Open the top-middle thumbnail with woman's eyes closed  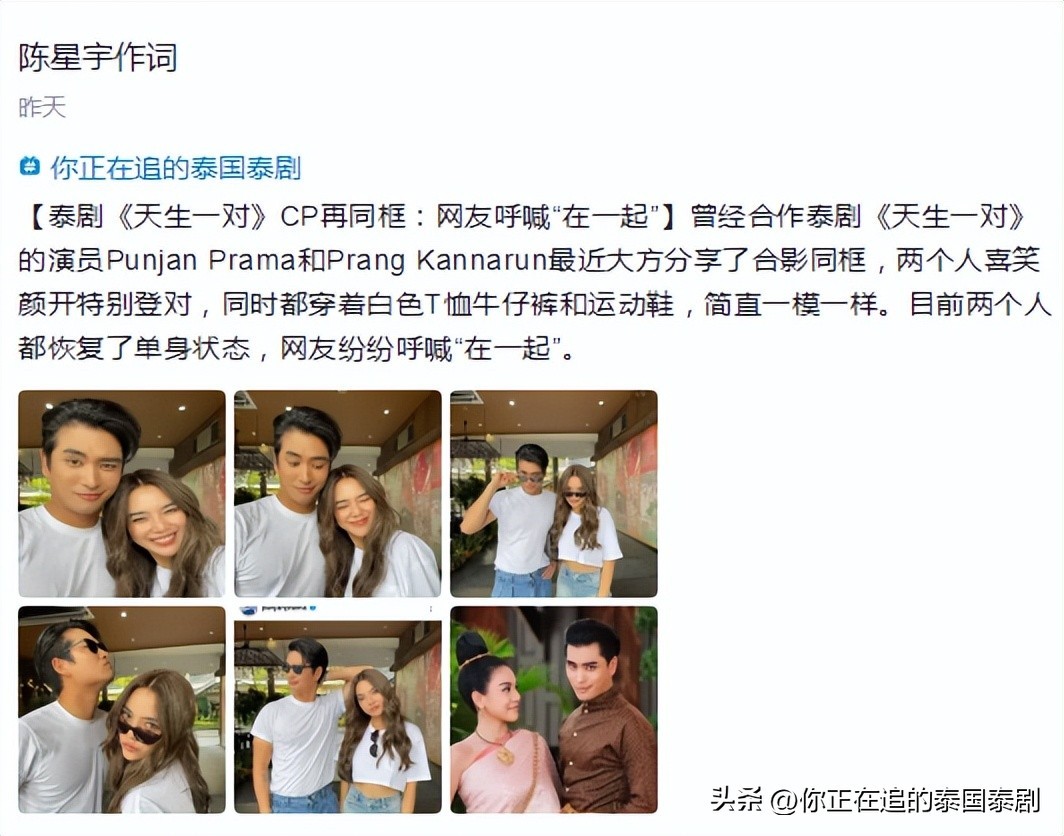(337, 493)
